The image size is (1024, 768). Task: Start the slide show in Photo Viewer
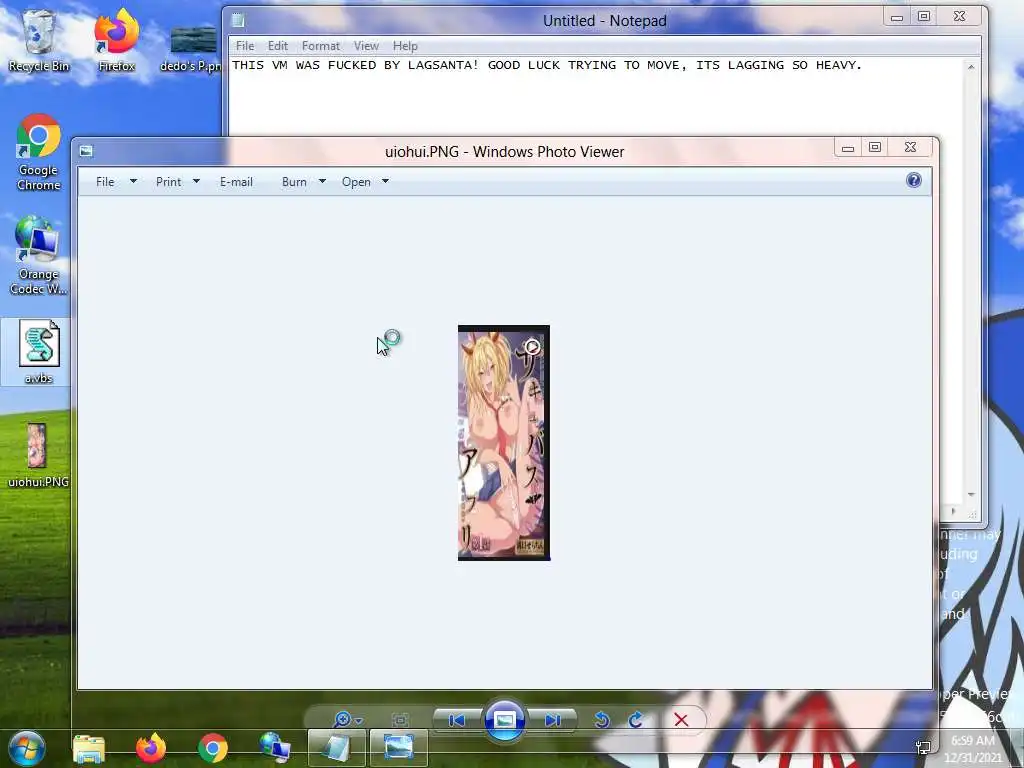click(504, 720)
